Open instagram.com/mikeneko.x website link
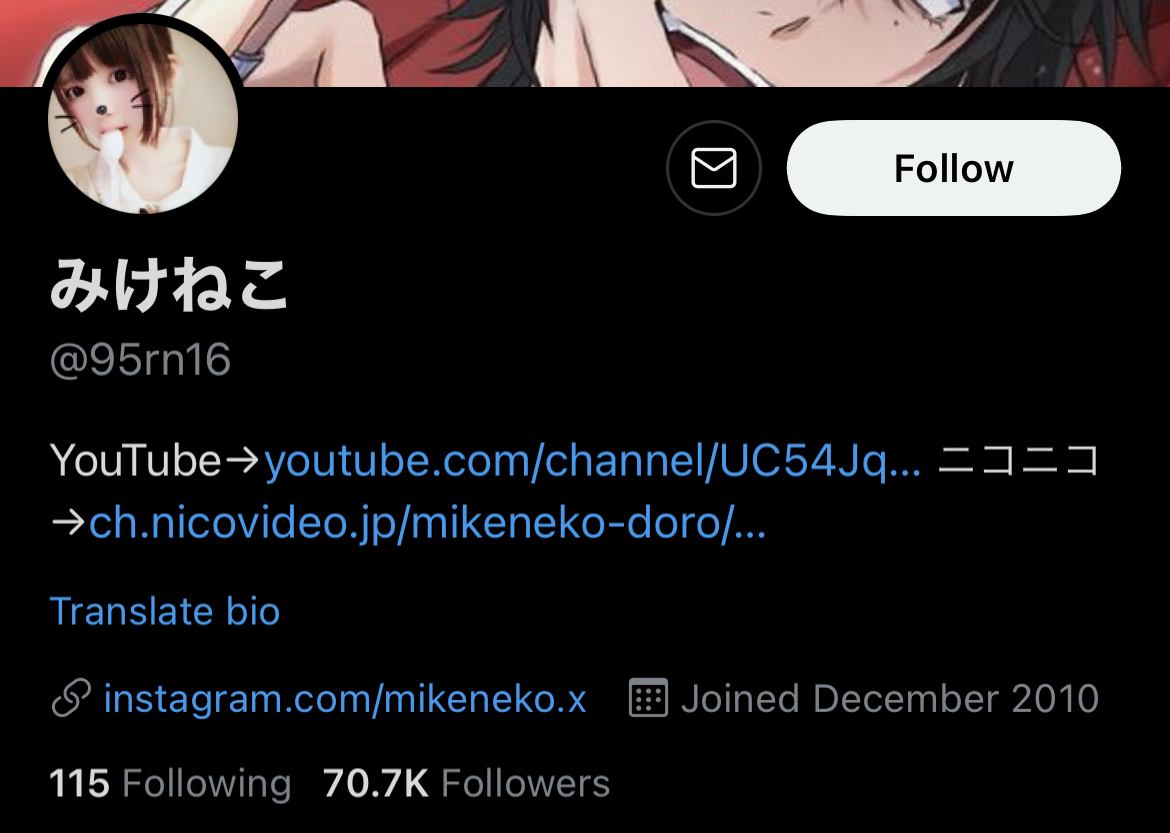 (345, 699)
